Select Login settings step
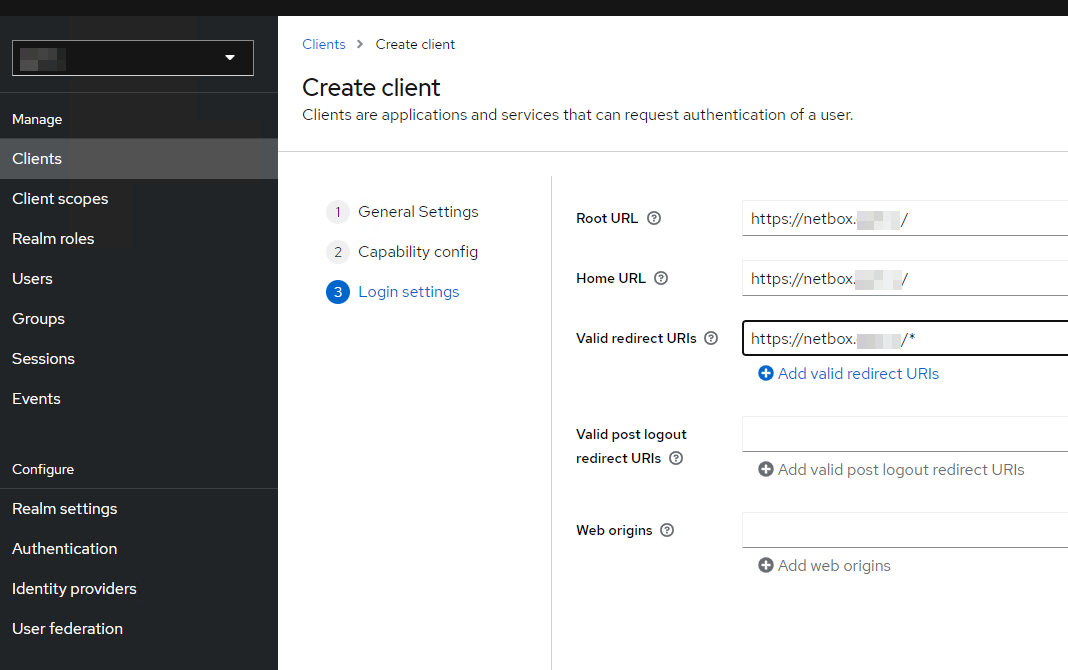 [408, 292]
